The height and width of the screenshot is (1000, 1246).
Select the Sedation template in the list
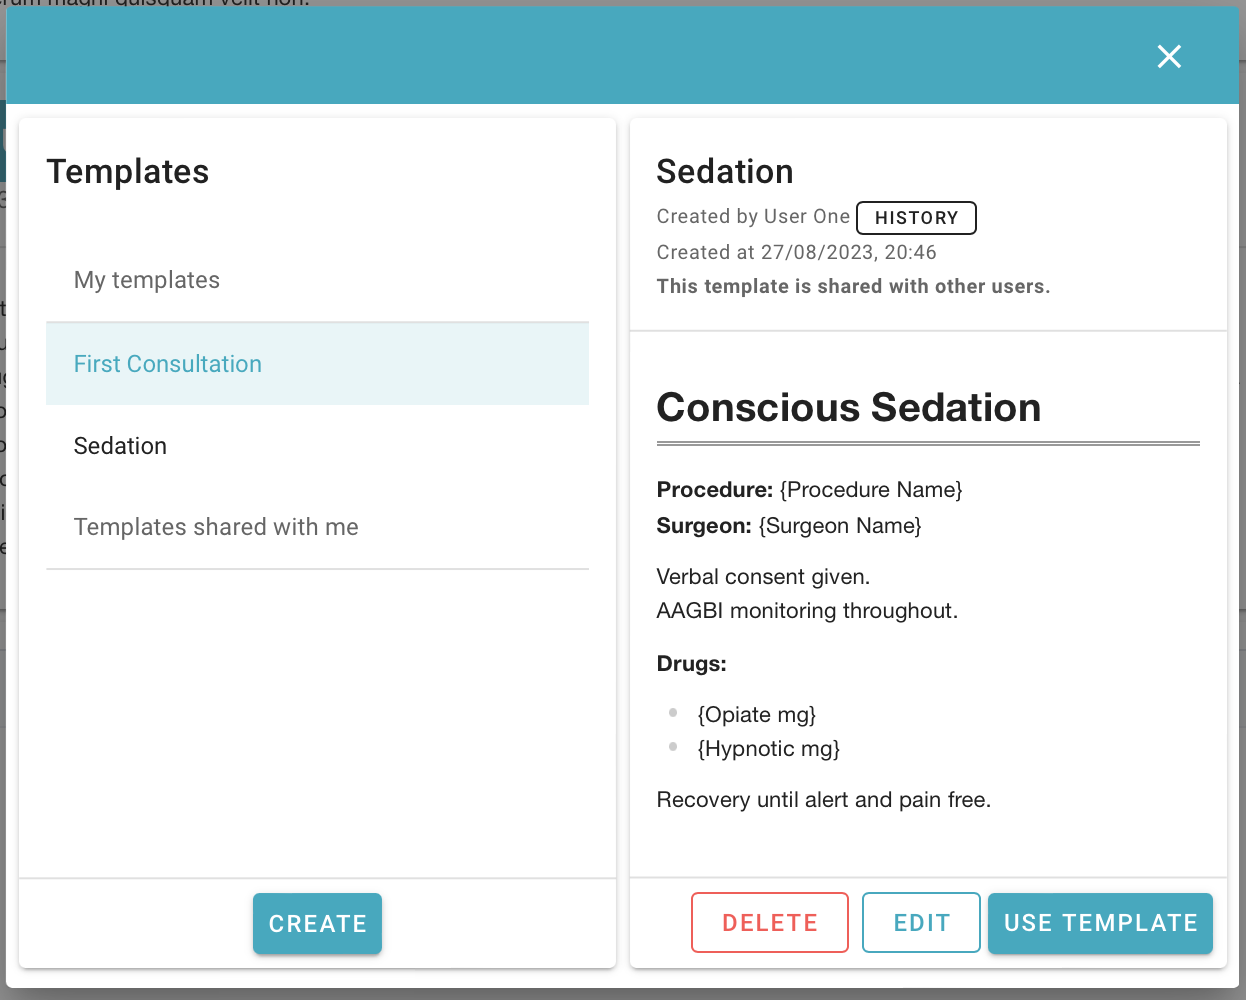pos(120,445)
